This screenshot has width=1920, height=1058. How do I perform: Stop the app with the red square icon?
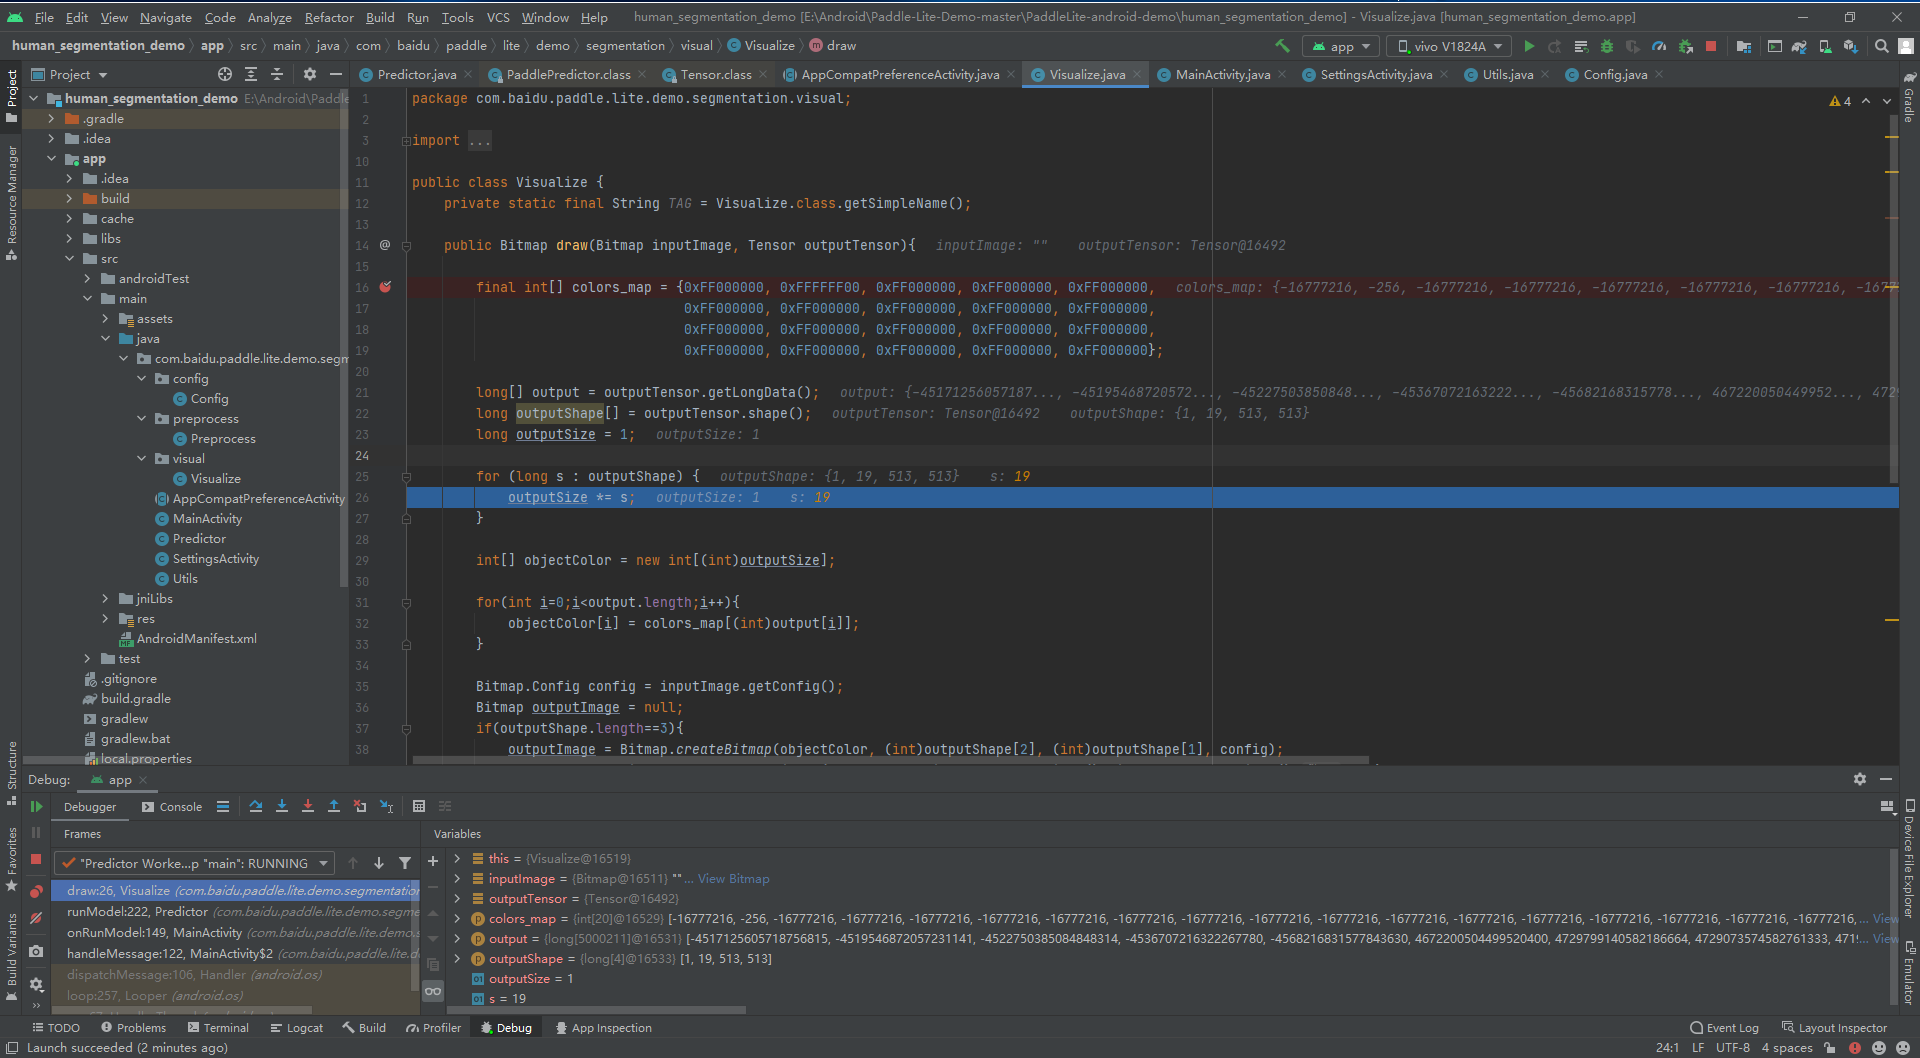(x=1711, y=46)
